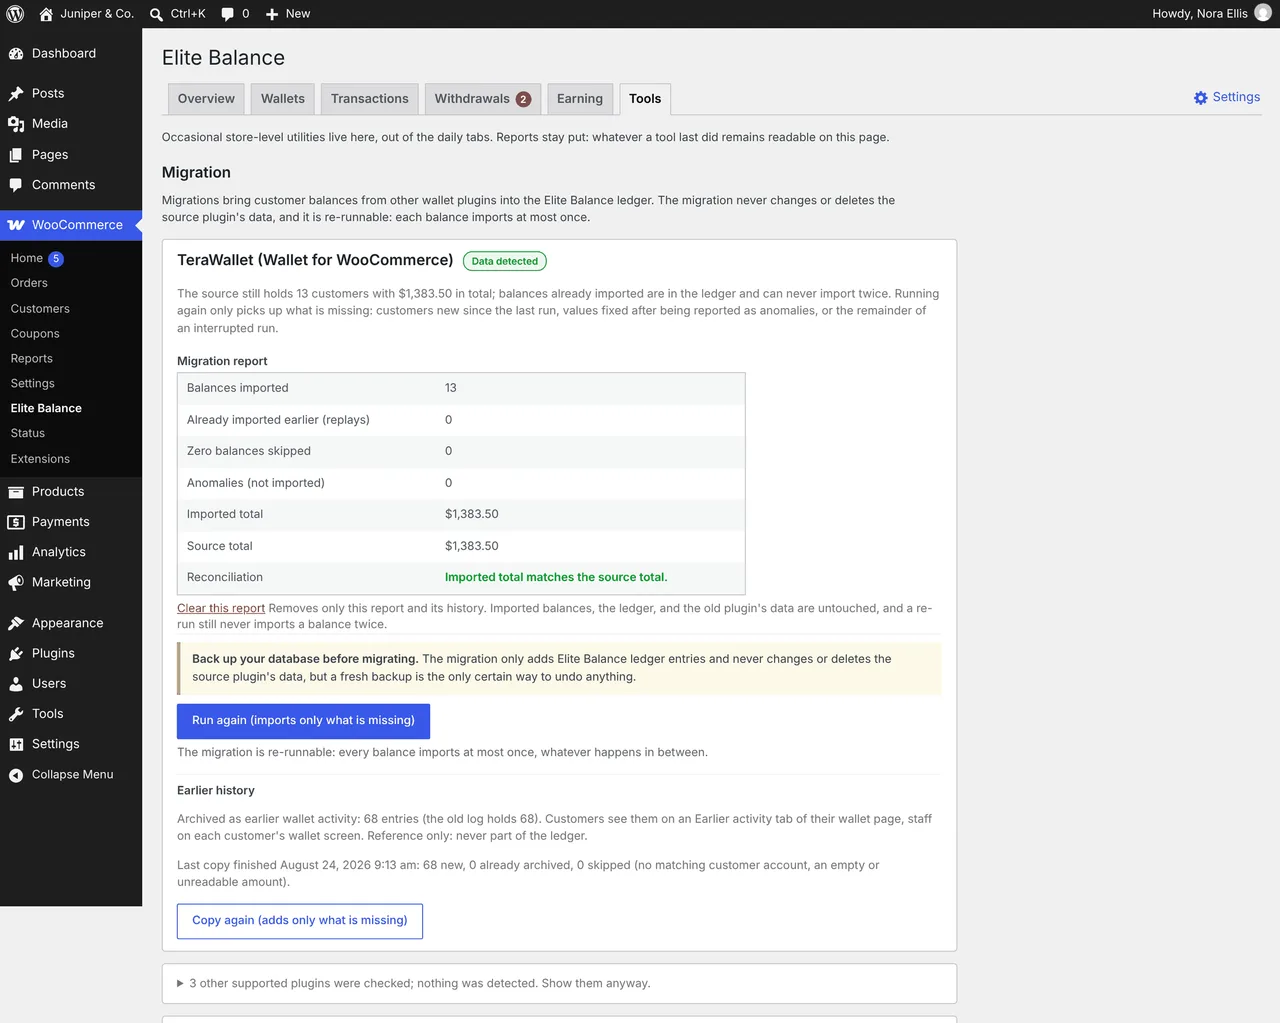Click the Clear this report link
Screen dimensions: 1280x1023
point(221,608)
